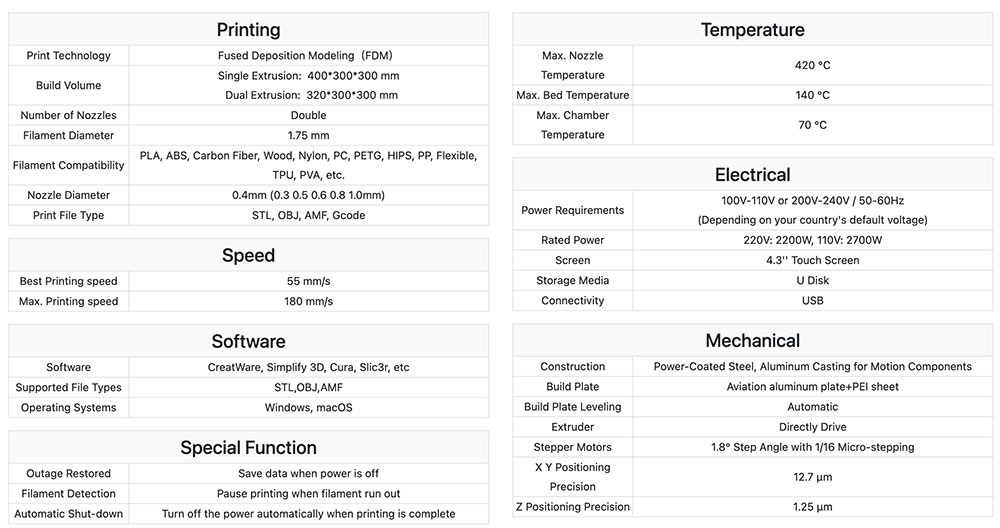Click the Temperature section header
Viewport: 1000px width, 528px height.
[x=753, y=29]
